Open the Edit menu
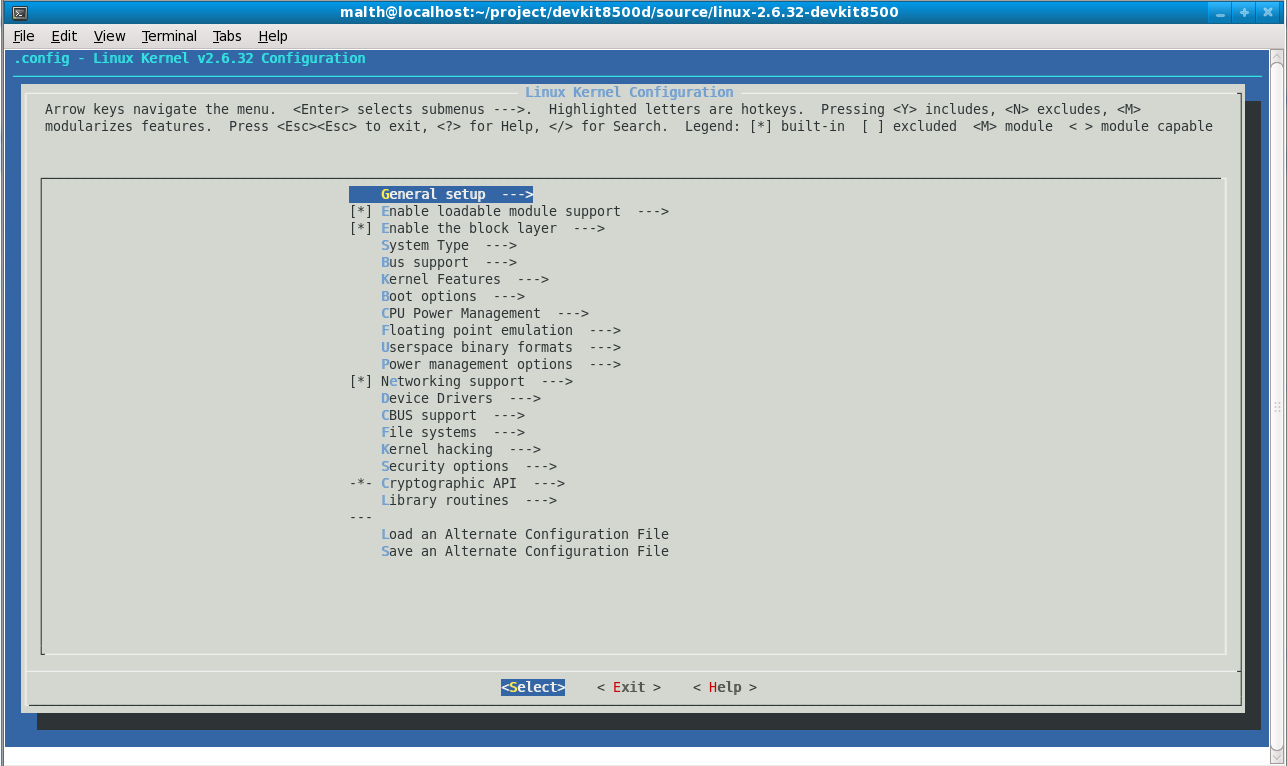This screenshot has width=1287, height=766. tap(64, 36)
